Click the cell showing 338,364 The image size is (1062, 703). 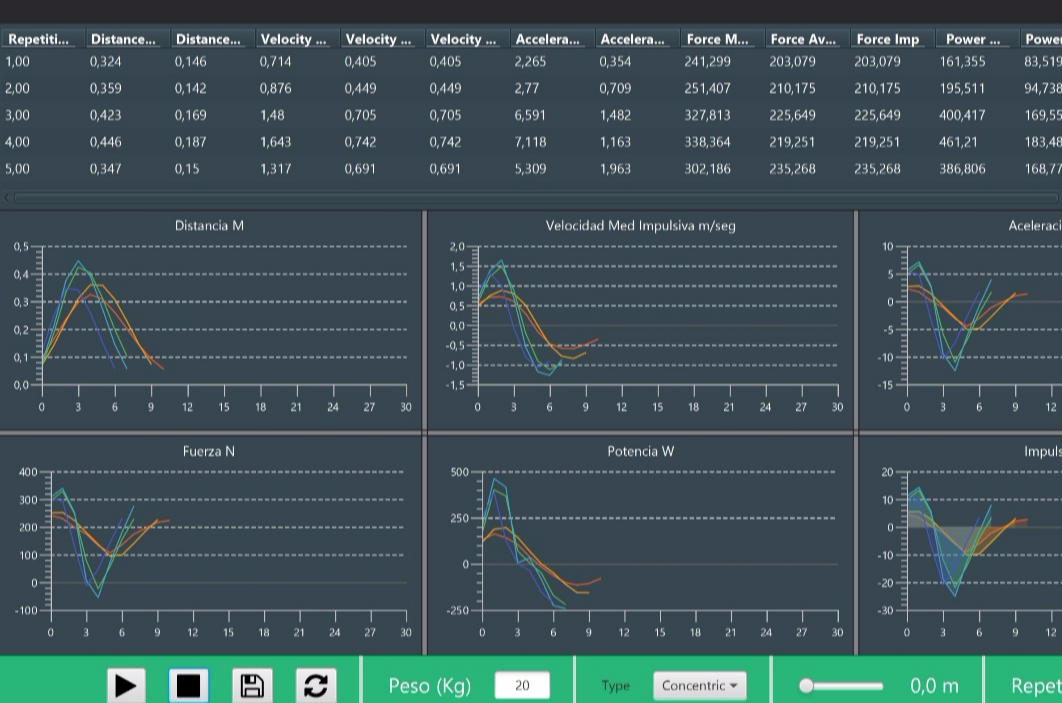707,142
